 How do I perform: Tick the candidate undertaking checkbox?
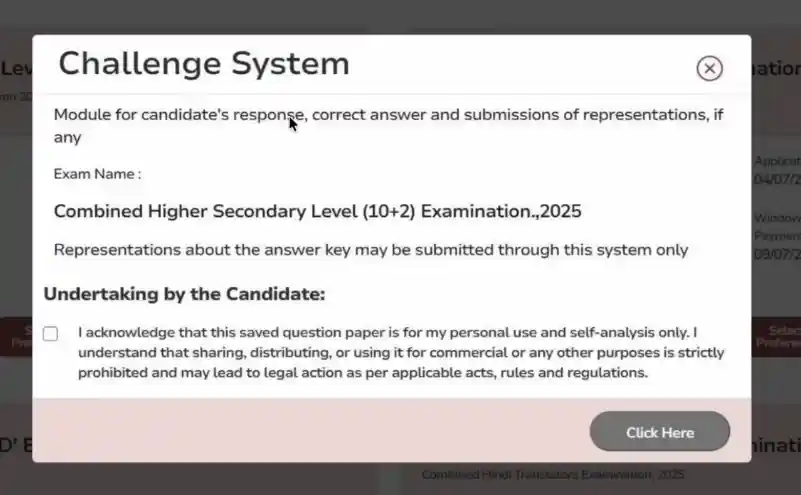click(50, 334)
